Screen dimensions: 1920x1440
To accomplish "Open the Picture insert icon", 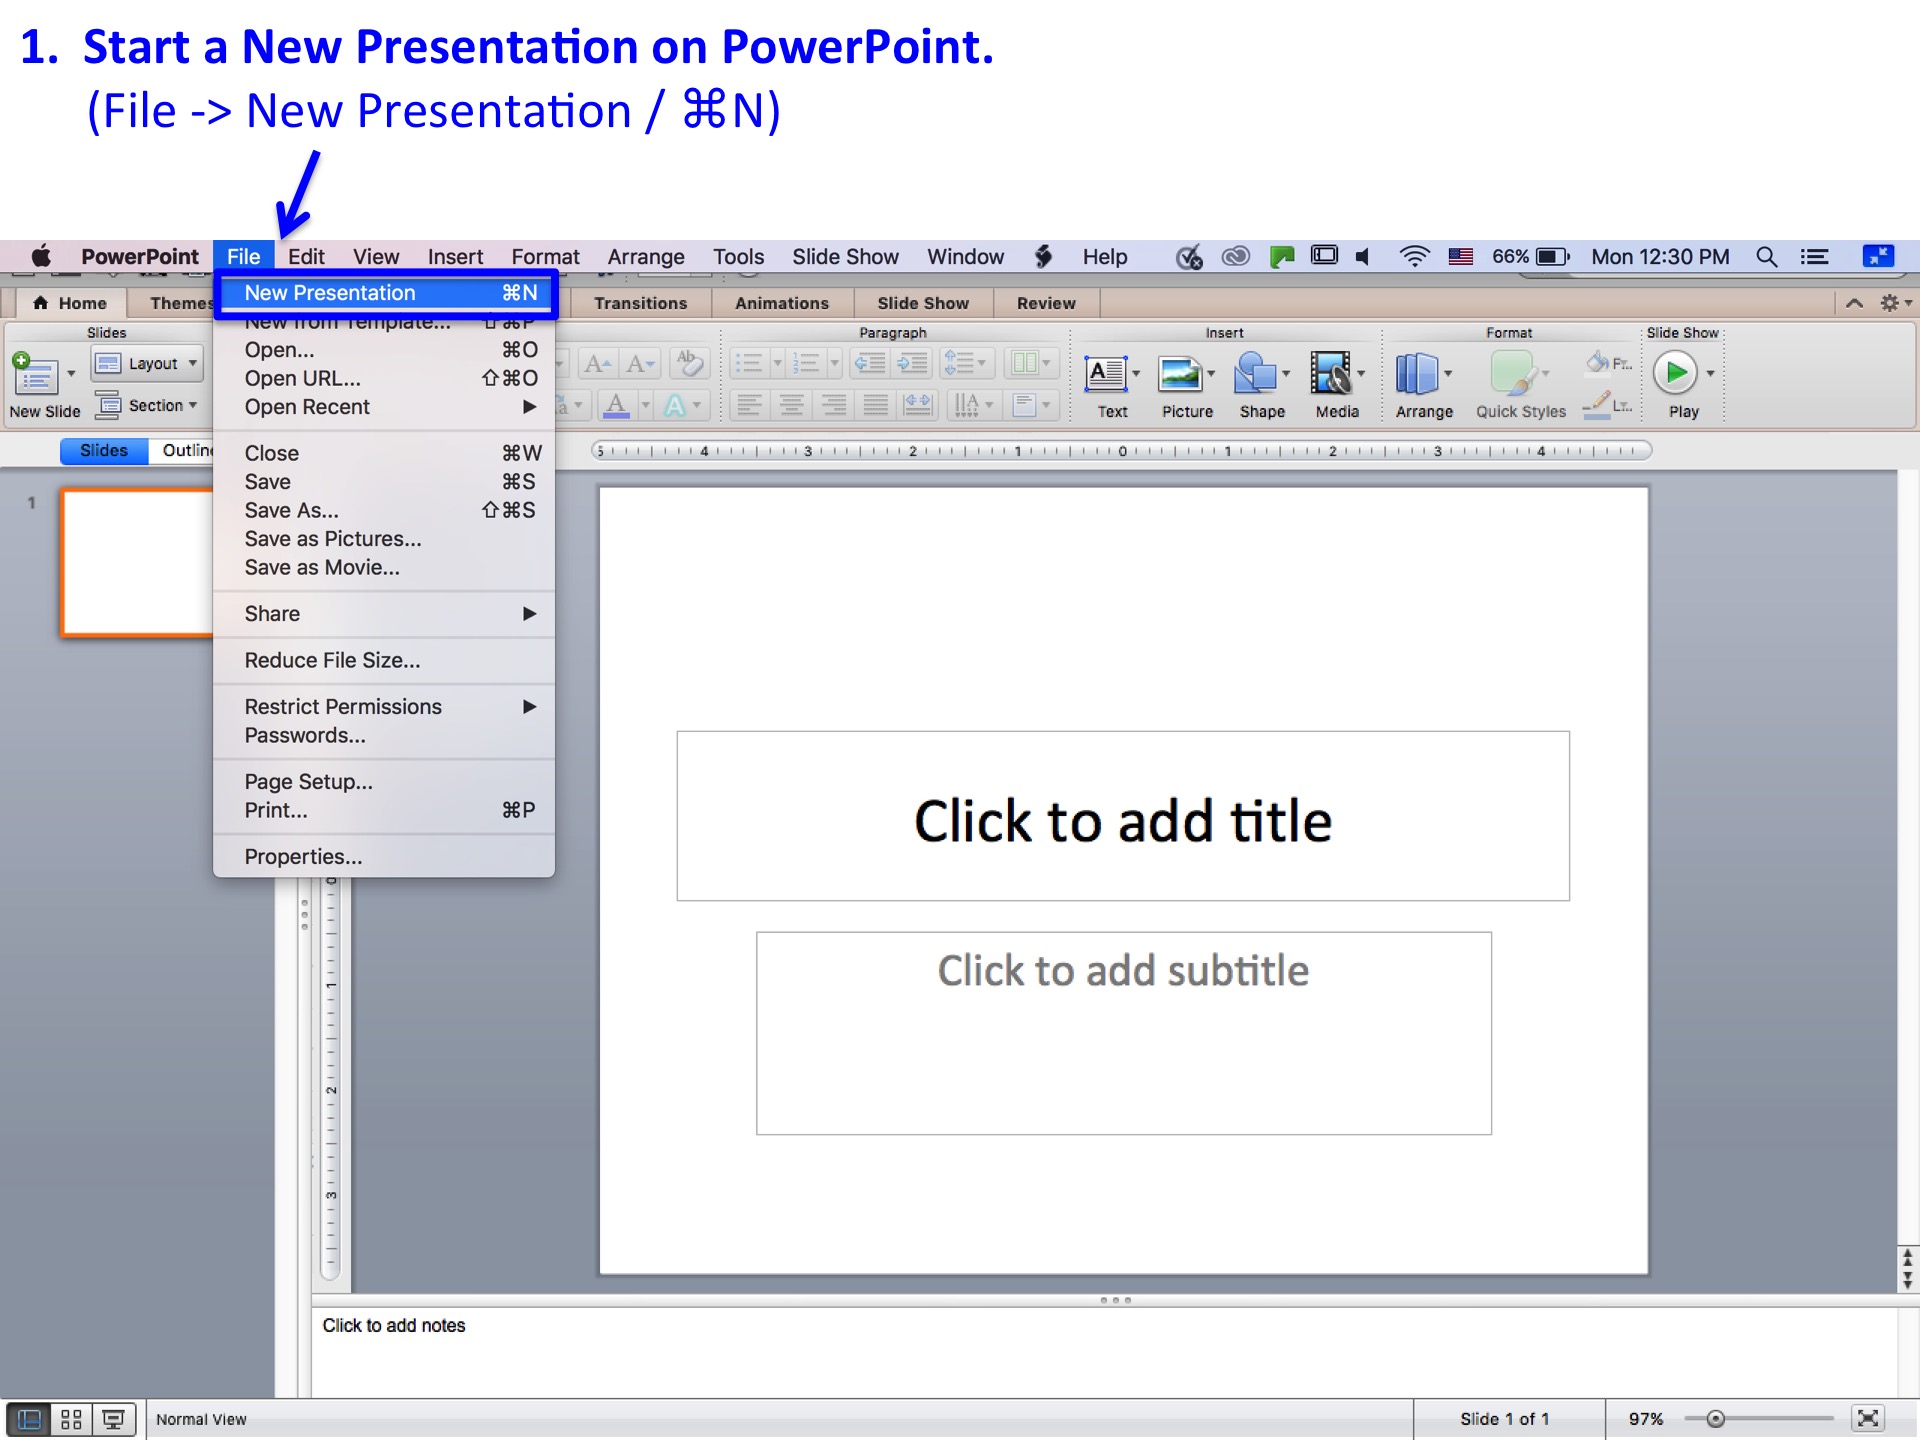I will 1180,374.
